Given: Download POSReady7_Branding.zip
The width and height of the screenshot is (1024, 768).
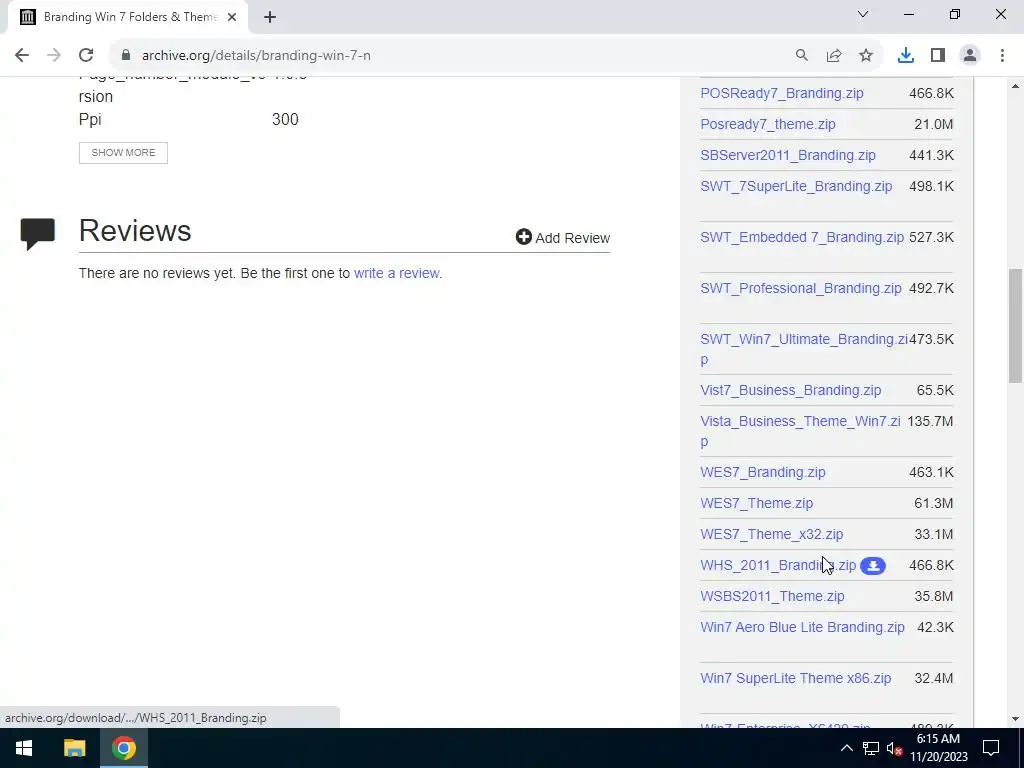Looking at the screenshot, I should coord(782,93).
